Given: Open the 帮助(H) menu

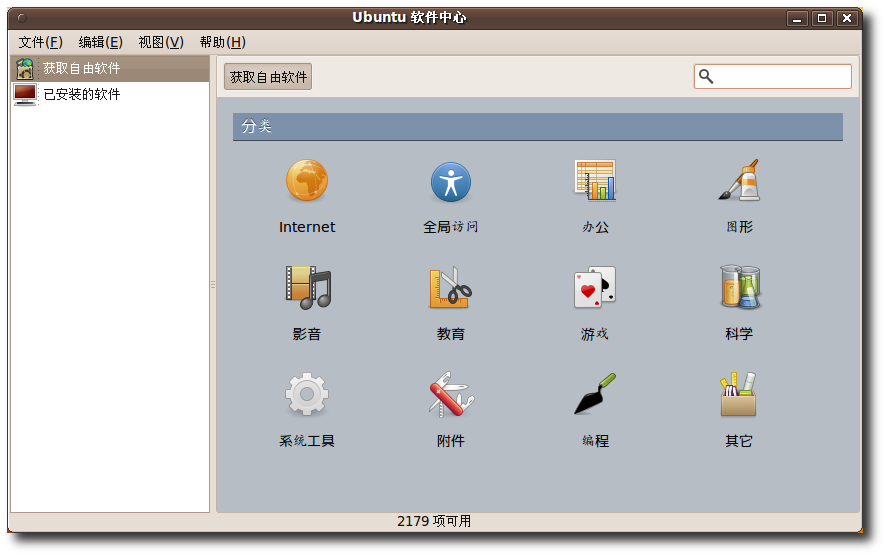Looking at the screenshot, I should pyautogui.click(x=223, y=42).
